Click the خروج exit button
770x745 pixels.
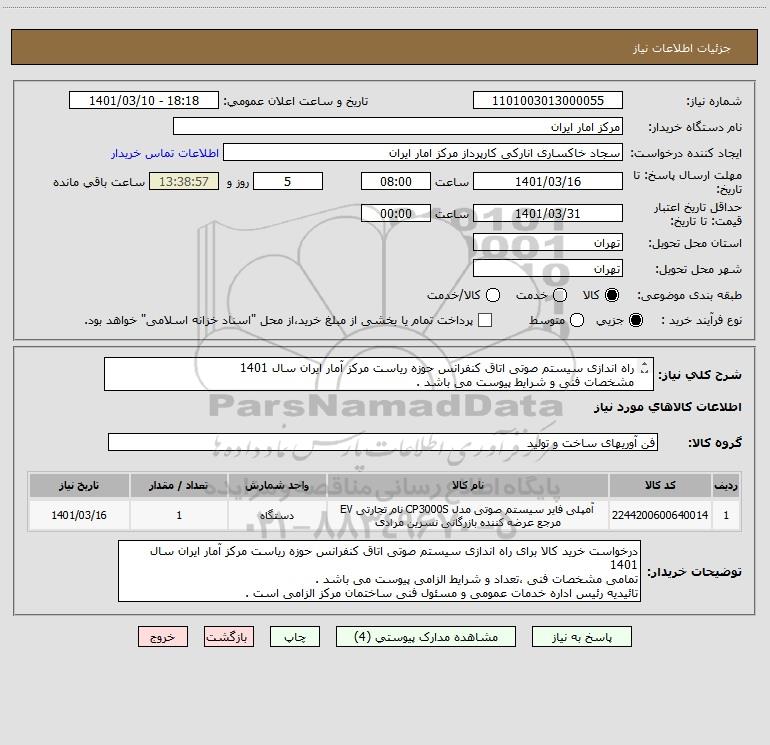pyautogui.click(x=163, y=637)
